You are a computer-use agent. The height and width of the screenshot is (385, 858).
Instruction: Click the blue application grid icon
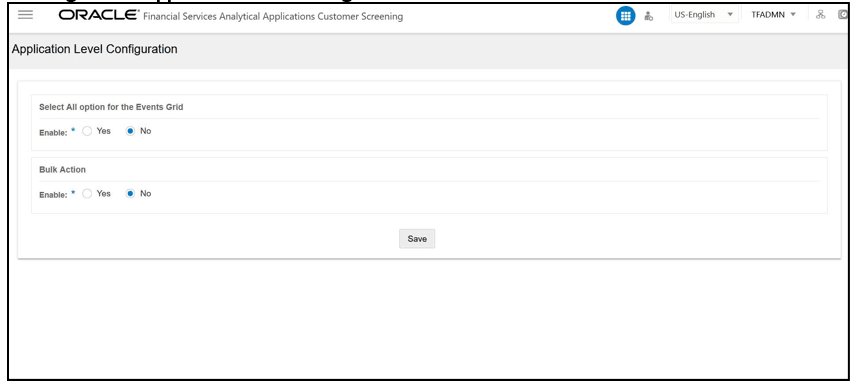(x=625, y=16)
